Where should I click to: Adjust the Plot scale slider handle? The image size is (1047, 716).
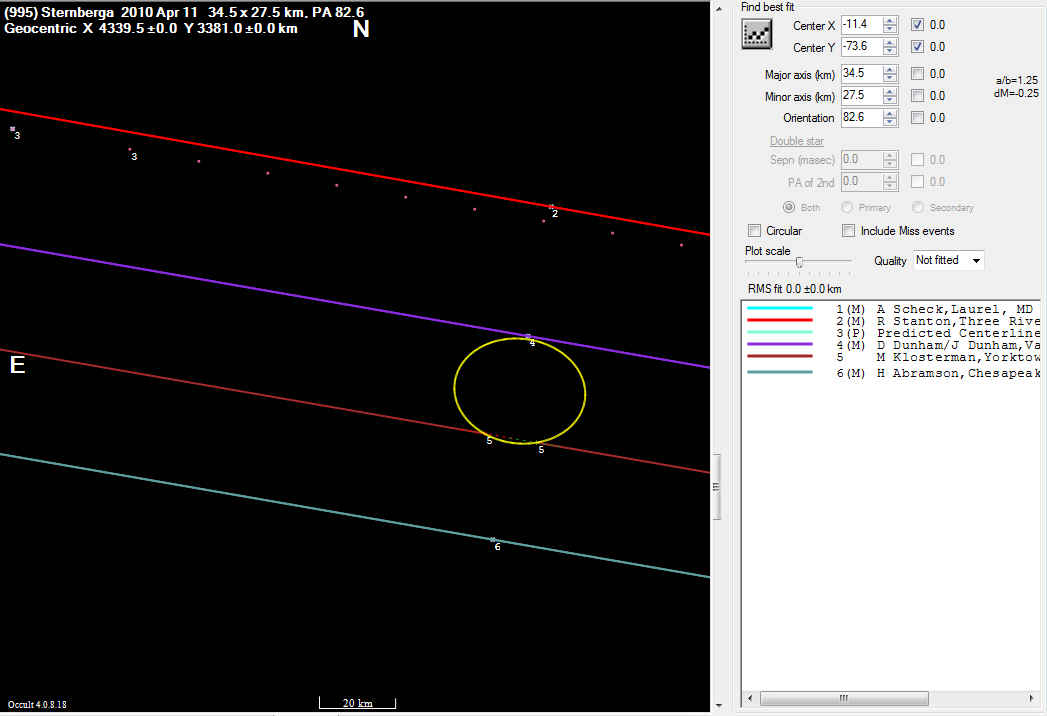pyautogui.click(x=799, y=262)
